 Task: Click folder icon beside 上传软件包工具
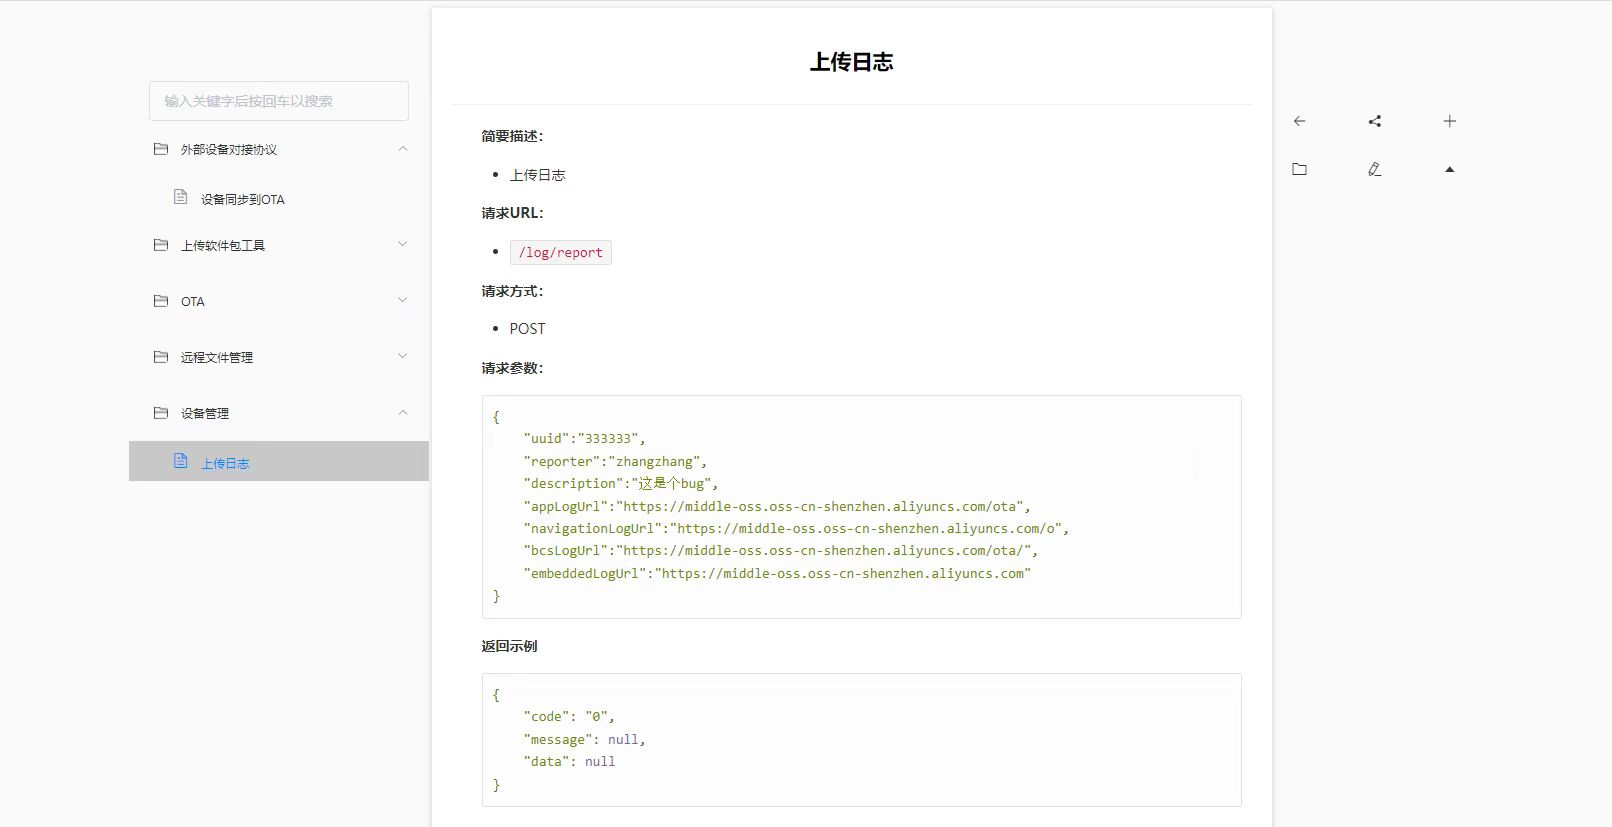(161, 245)
